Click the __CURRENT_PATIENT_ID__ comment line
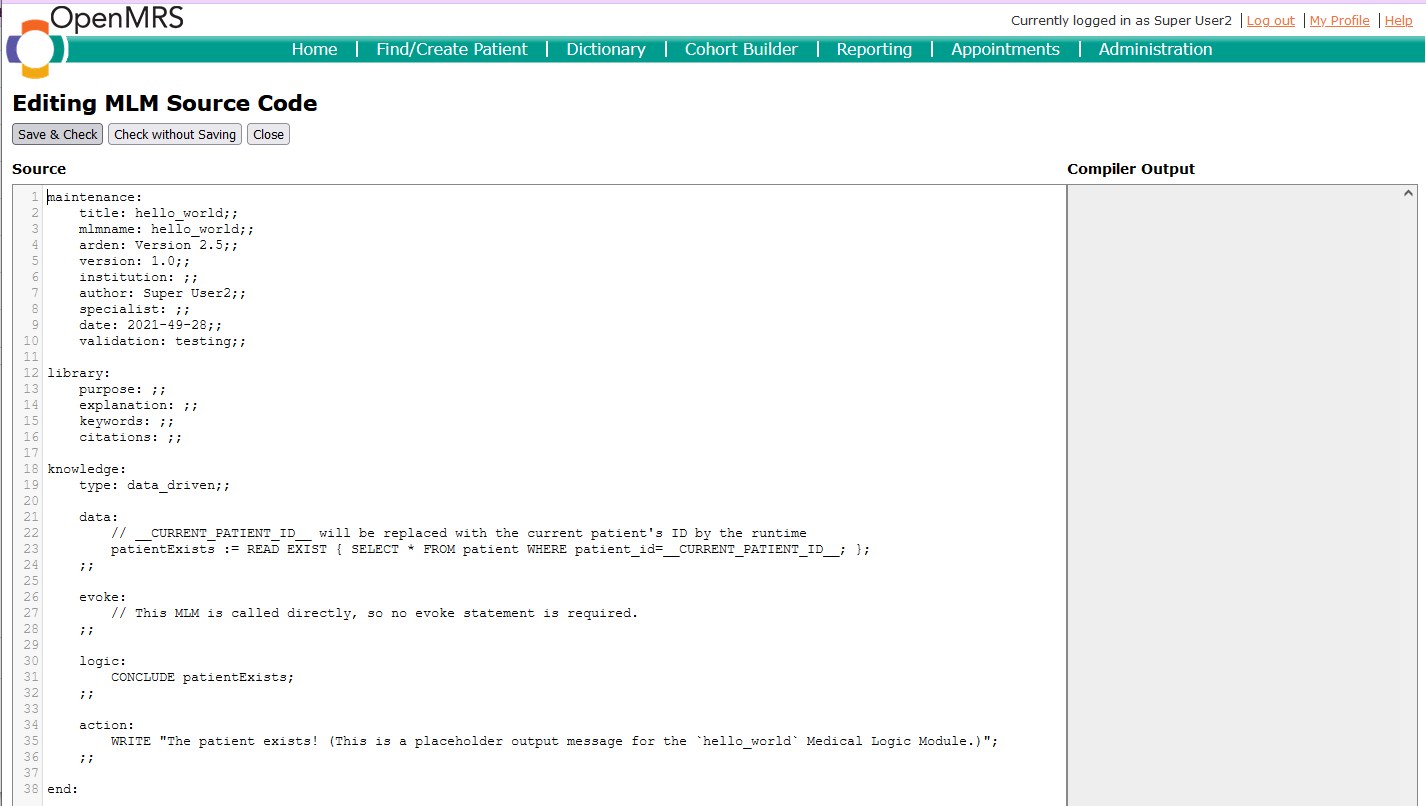 (x=459, y=533)
